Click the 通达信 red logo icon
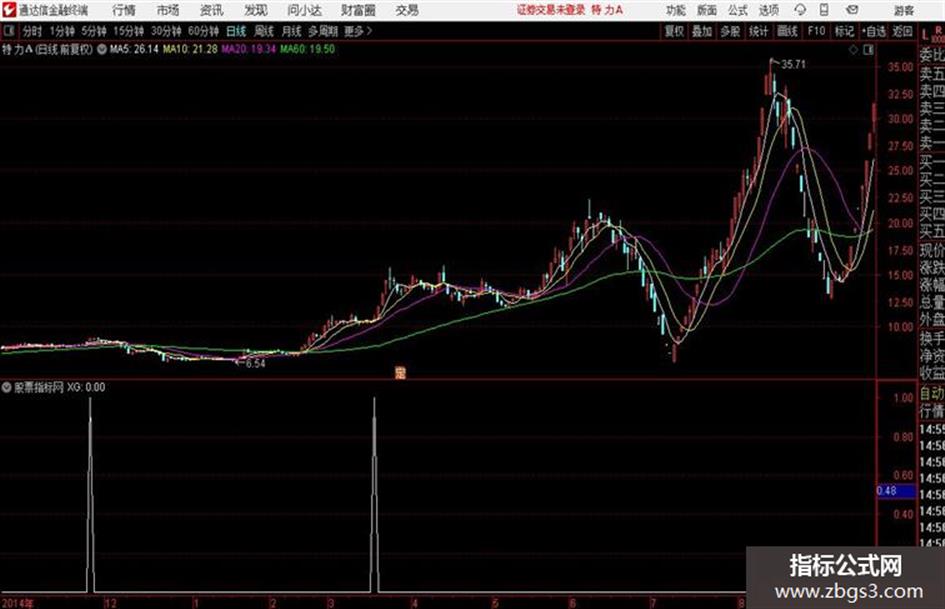The width and height of the screenshot is (945, 609). [x=8, y=10]
